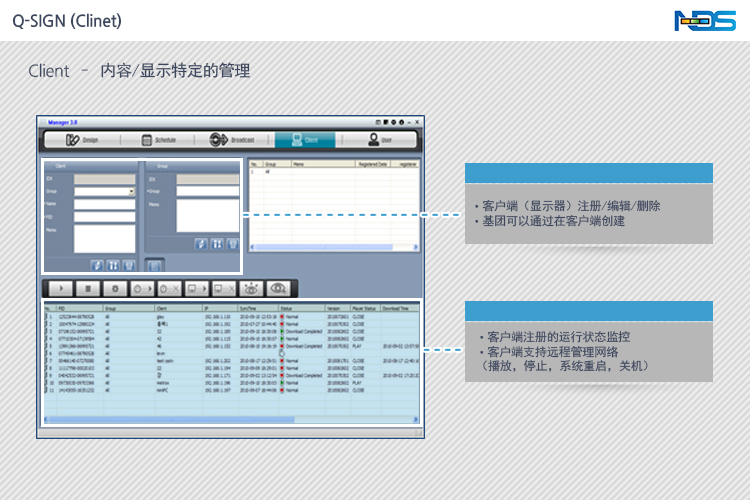Screen dimensions: 750x500
Task: Click the power-on arrow toolbar icon
Action: click(x=141, y=288)
